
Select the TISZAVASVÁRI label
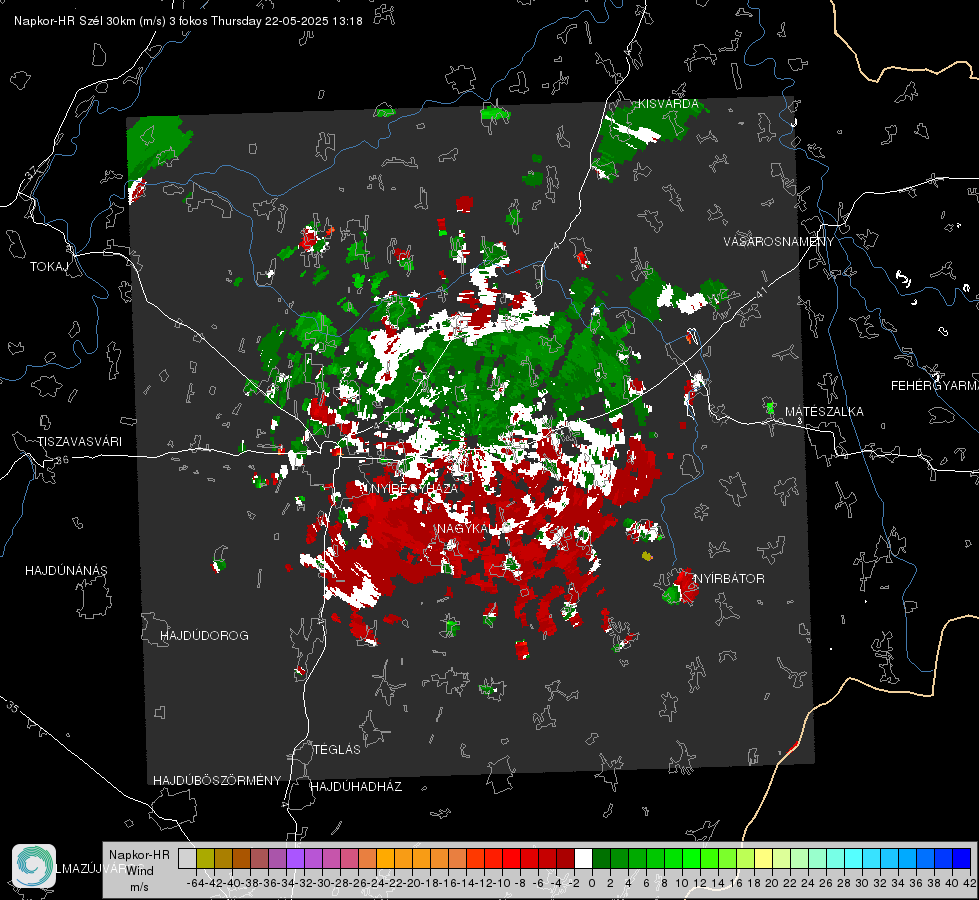(79, 442)
